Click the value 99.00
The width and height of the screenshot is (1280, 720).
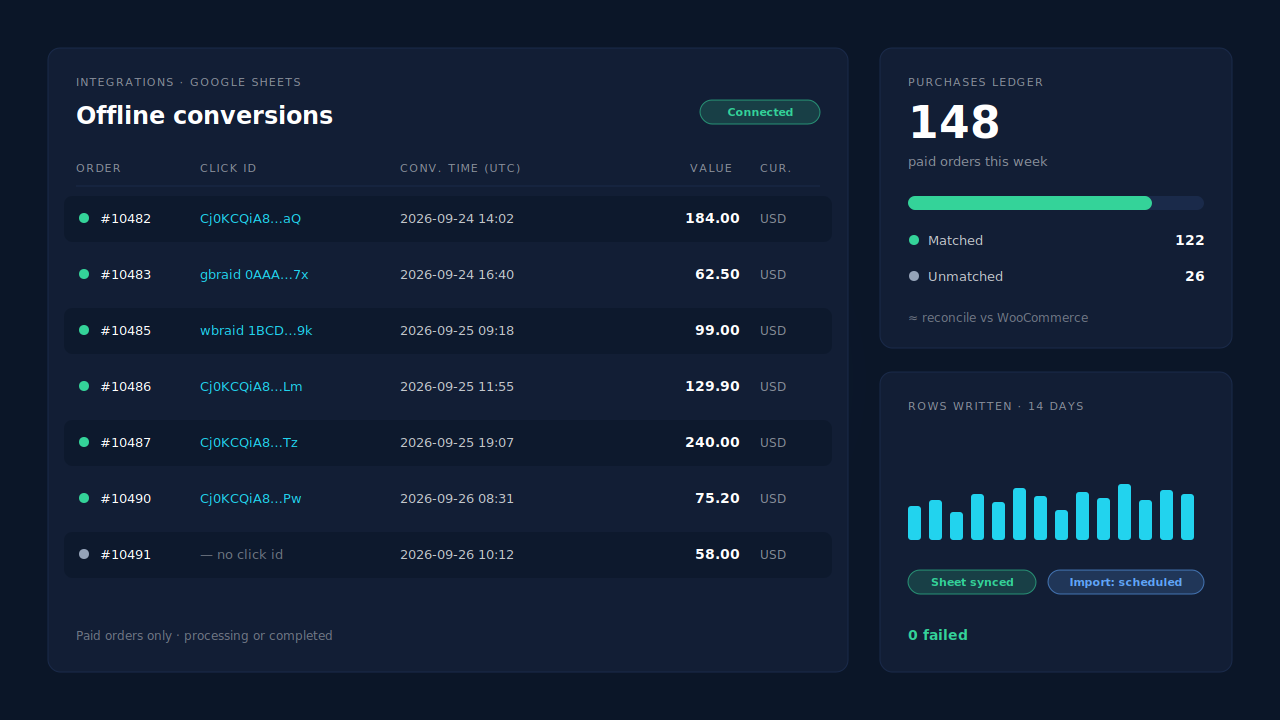point(717,330)
